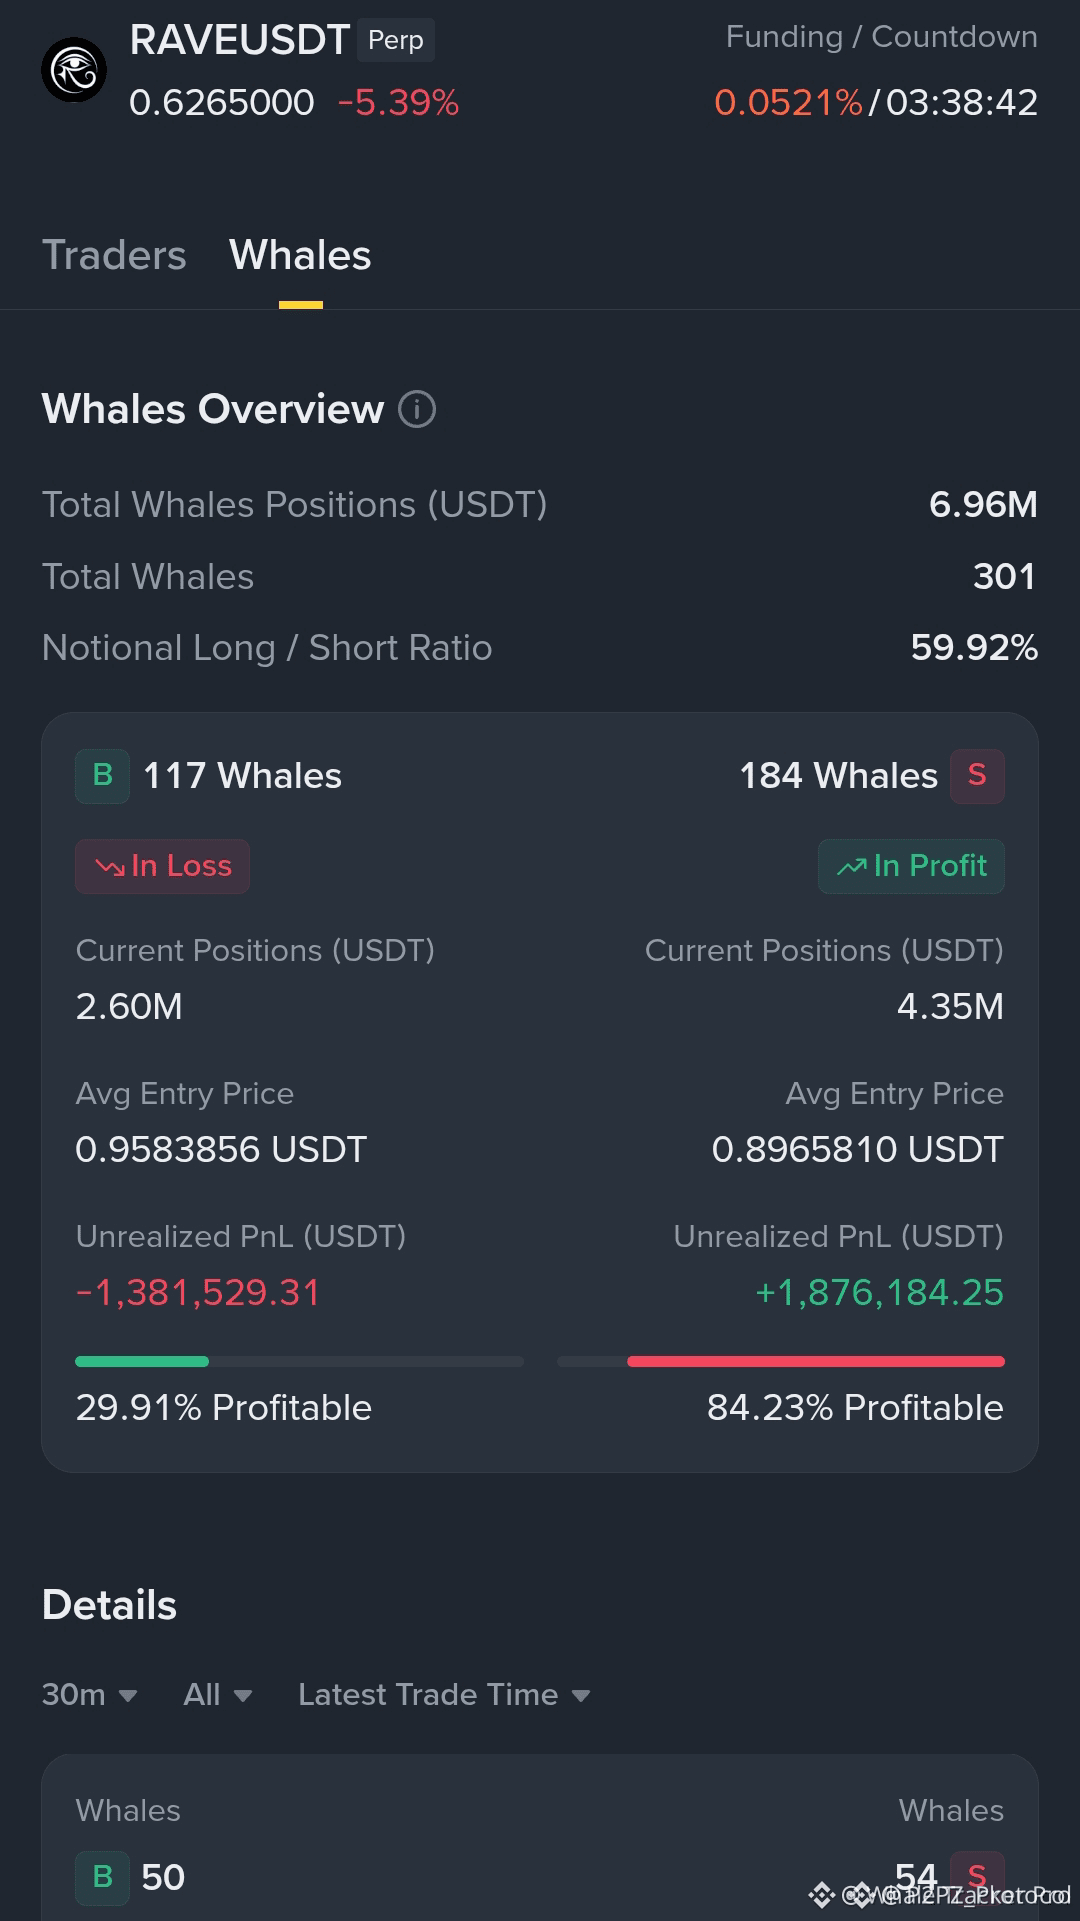Tap the Notional Long / Short Ratio row

[540, 648]
